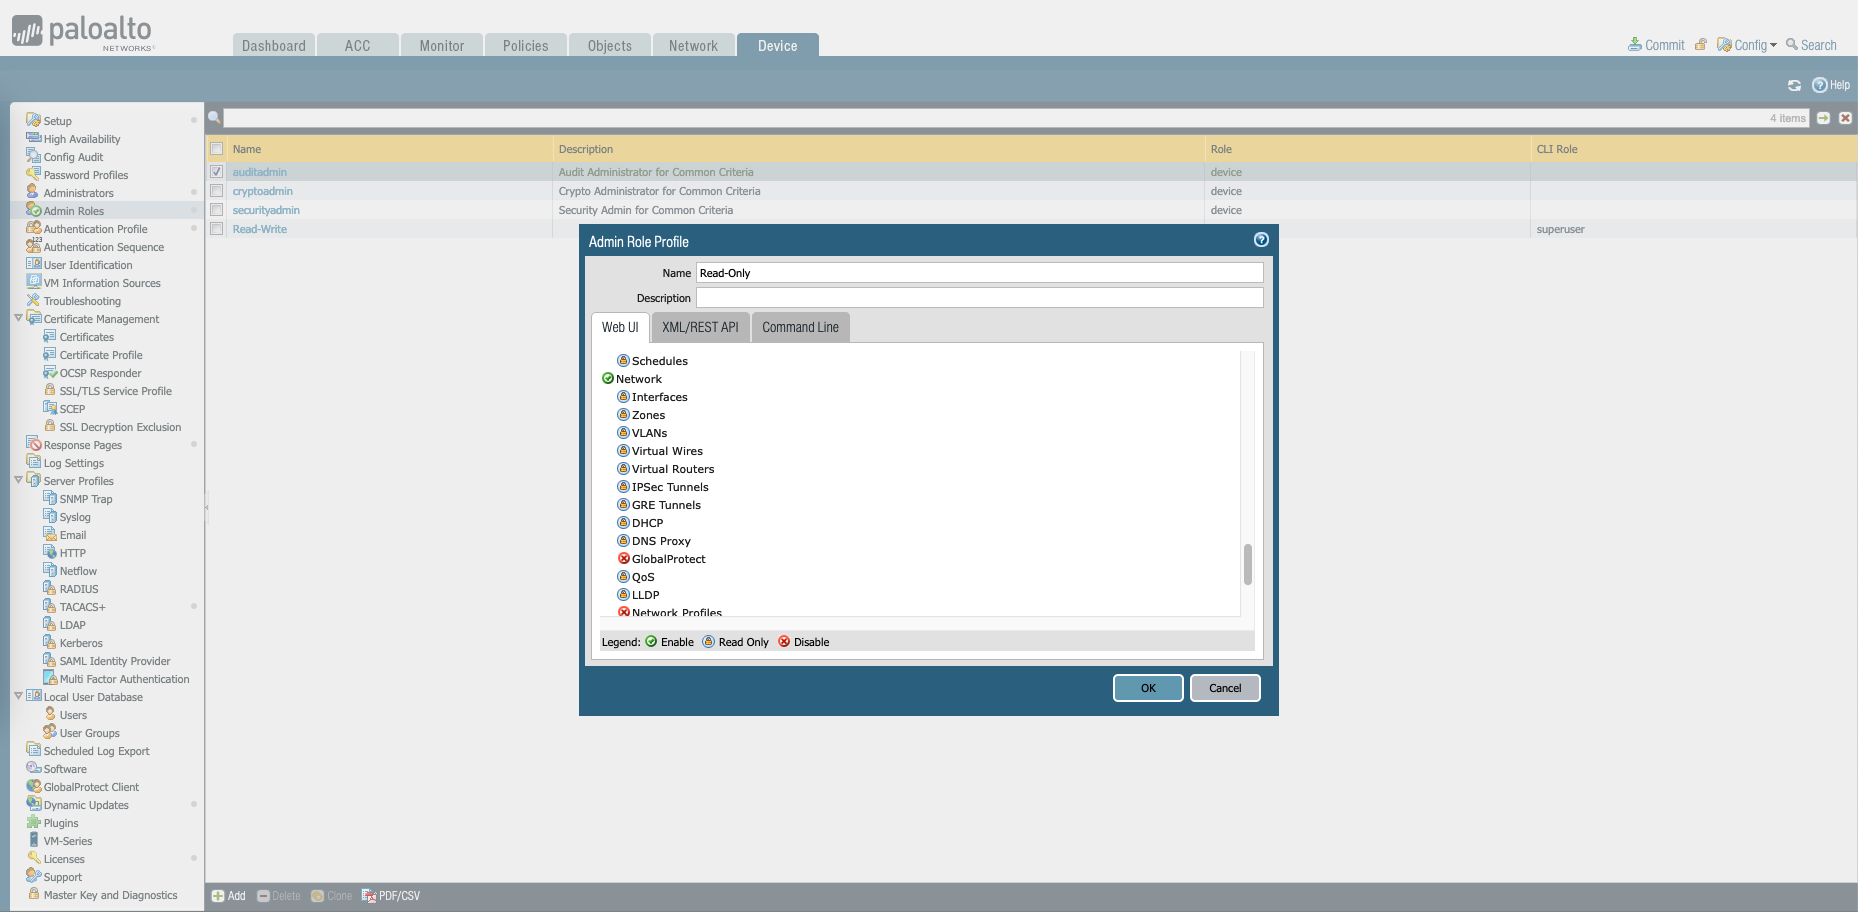Collapse the Server Profiles tree node
Image resolution: width=1858 pixels, height=912 pixels.
point(18,481)
